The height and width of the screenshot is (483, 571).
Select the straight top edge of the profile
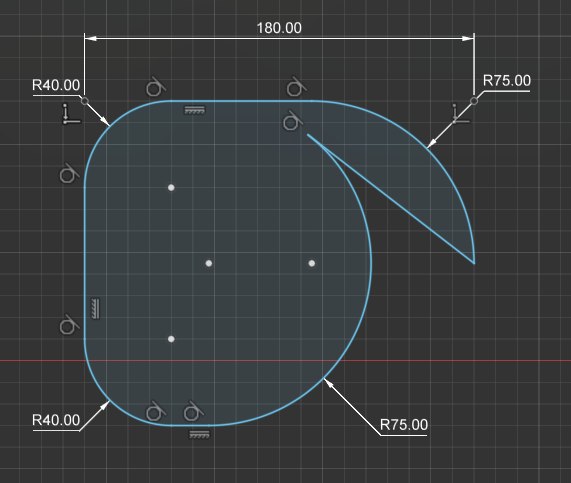click(240, 101)
